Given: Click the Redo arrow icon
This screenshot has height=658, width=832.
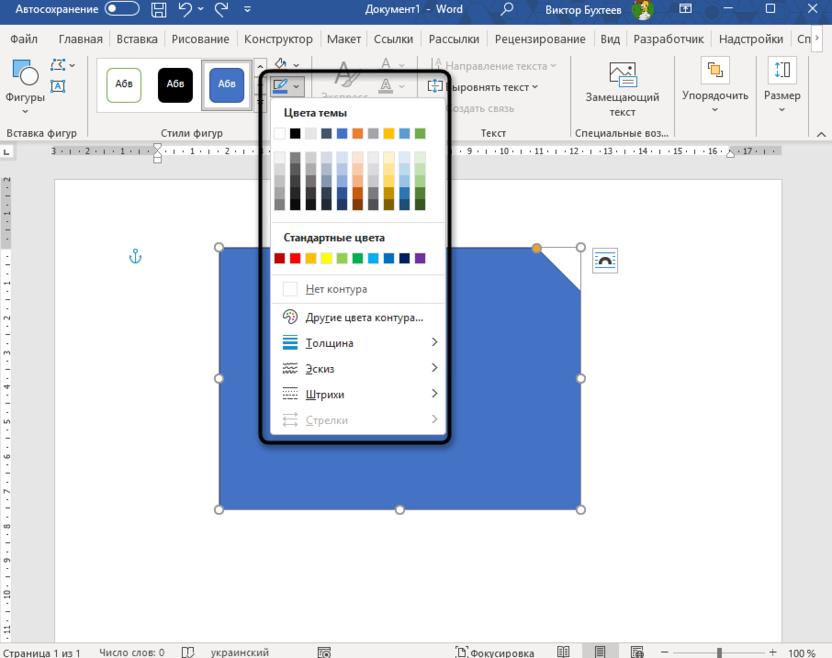Looking at the screenshot, I should pyautogui.click(x=221, y=10).
